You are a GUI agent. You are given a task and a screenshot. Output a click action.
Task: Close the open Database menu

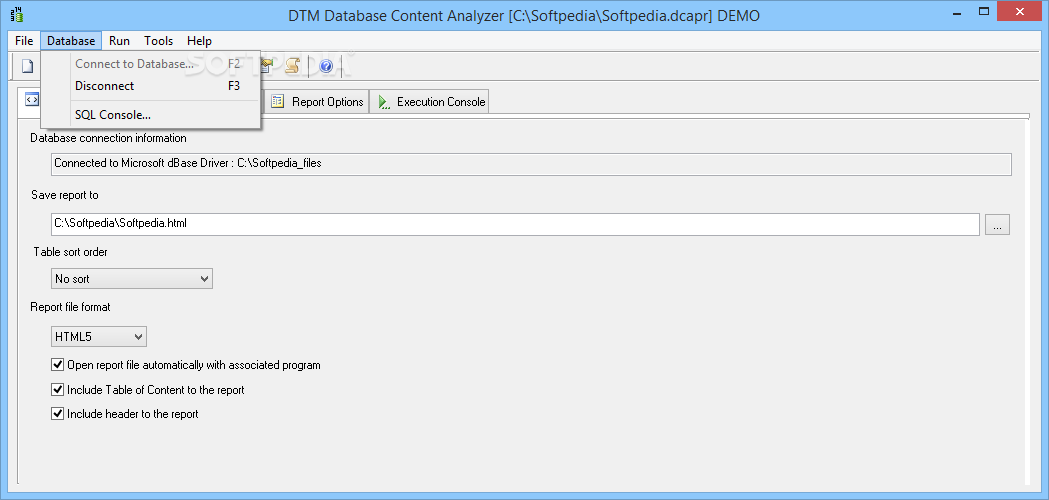[71, 41]
